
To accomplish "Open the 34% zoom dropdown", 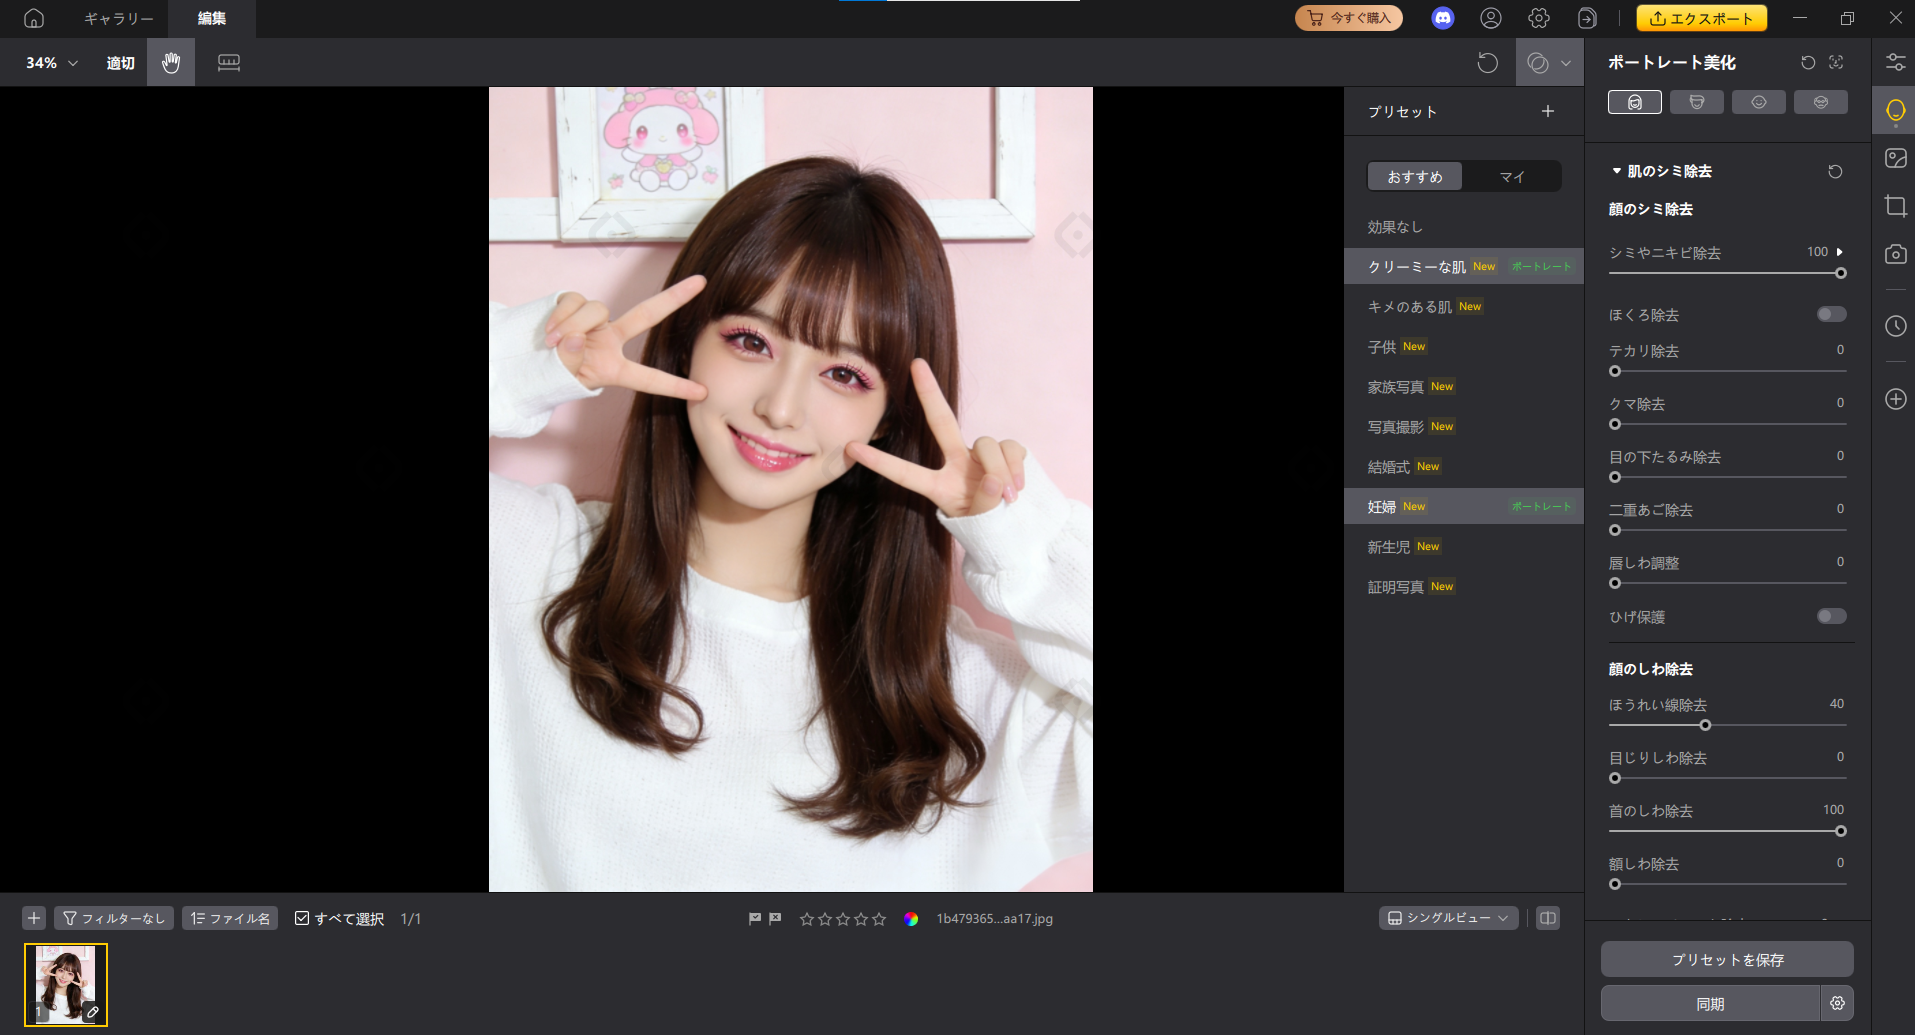I will tap(48, 62).
